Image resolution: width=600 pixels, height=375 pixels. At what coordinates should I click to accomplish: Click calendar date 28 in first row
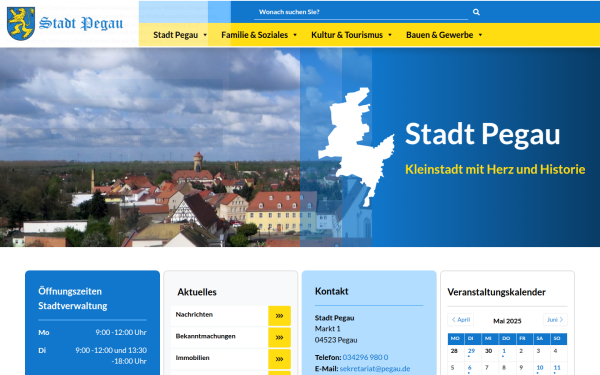click(454, 351)
